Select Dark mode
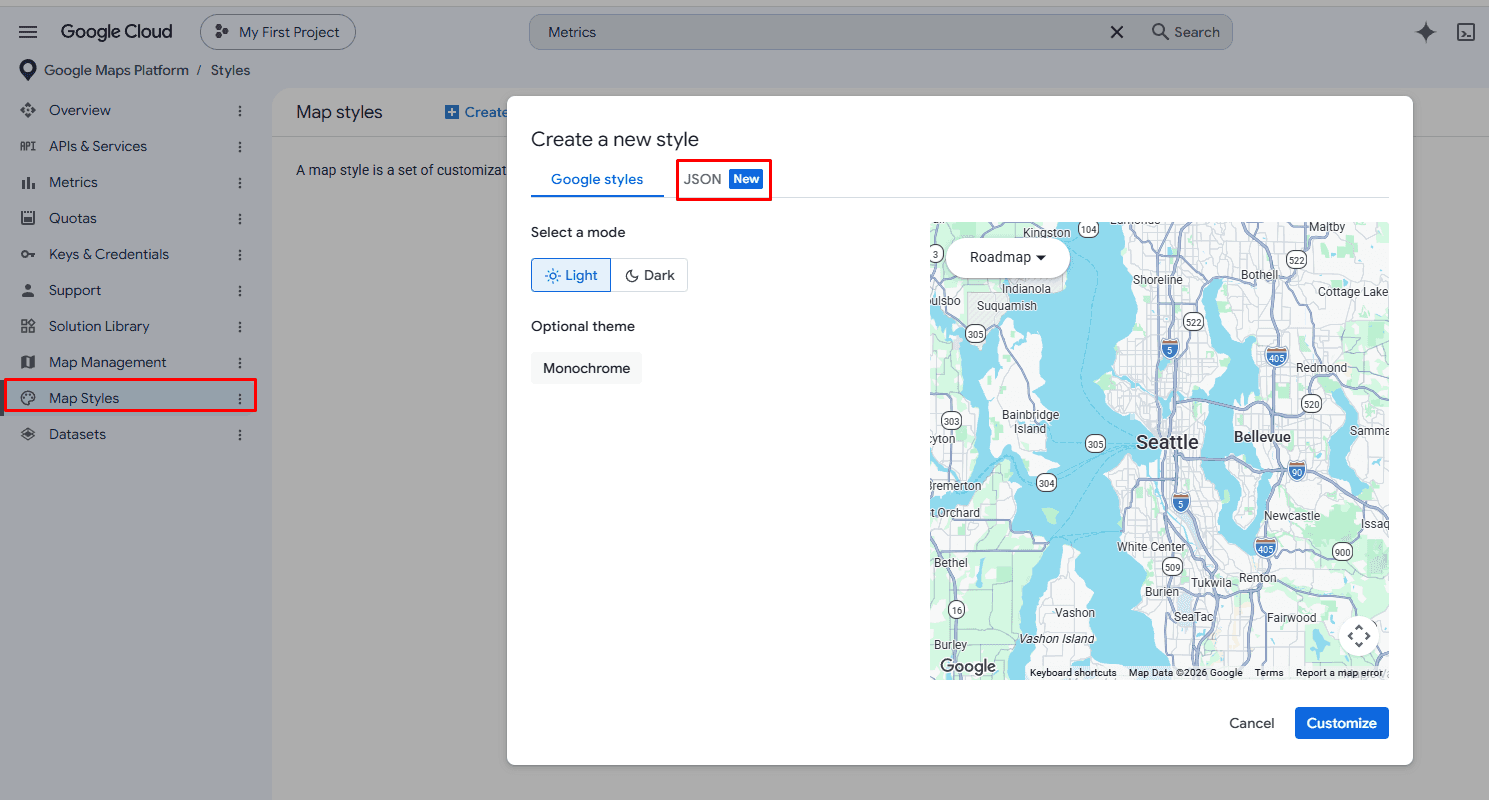The width and height of the screenshot is (1489, 800). (649, 275)
